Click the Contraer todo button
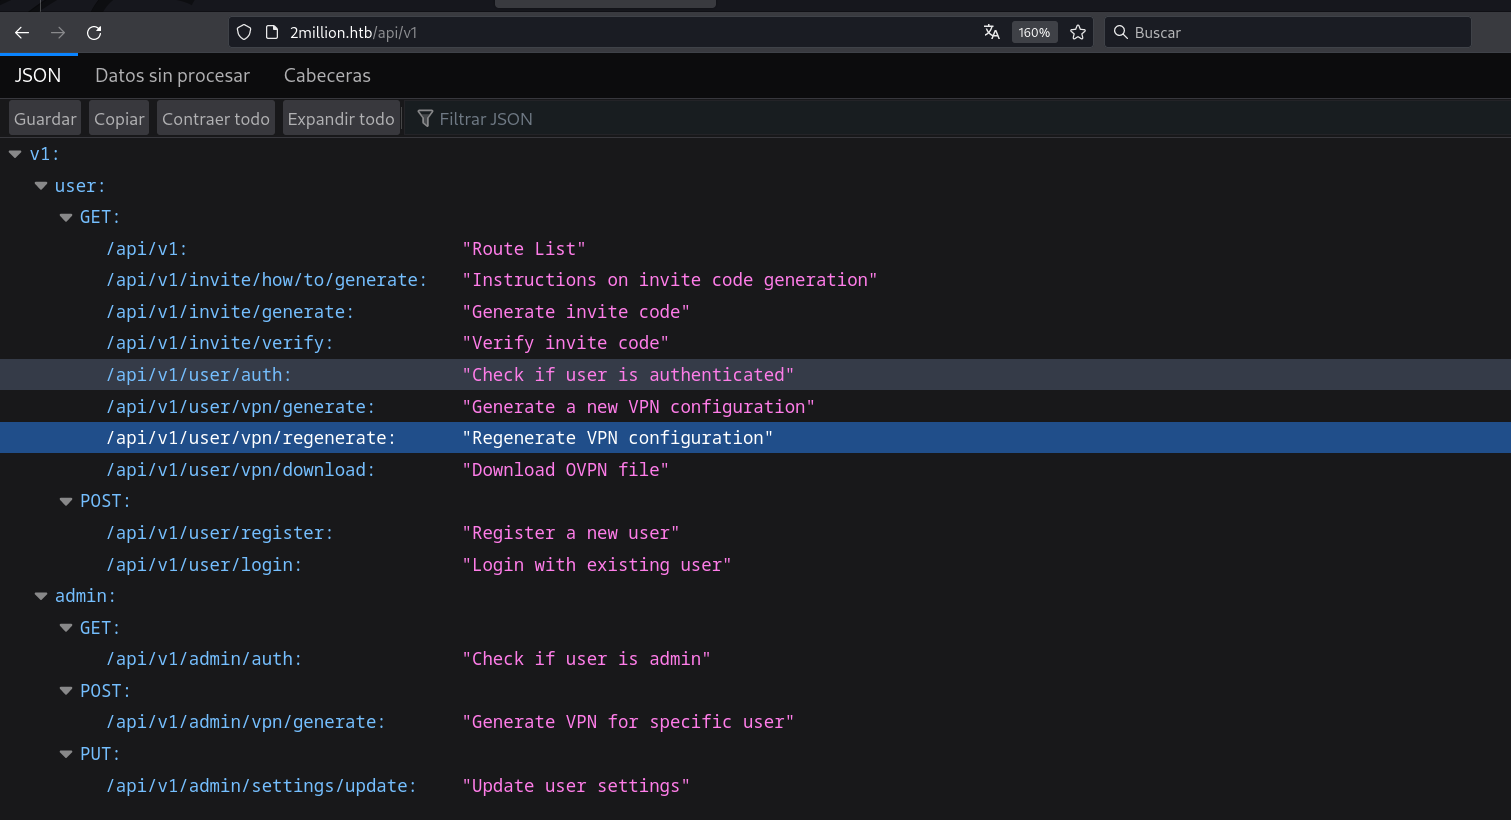 tap(215, 118)
